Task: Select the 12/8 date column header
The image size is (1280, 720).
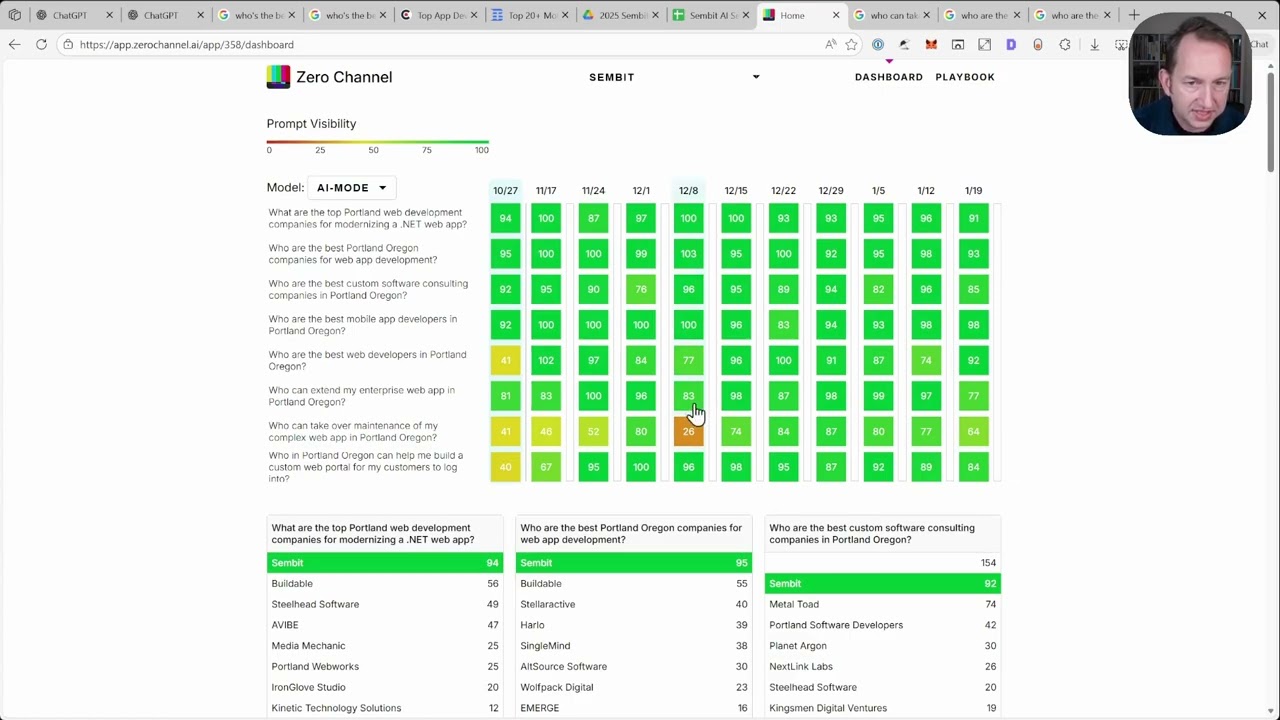Action: point(688,190)
